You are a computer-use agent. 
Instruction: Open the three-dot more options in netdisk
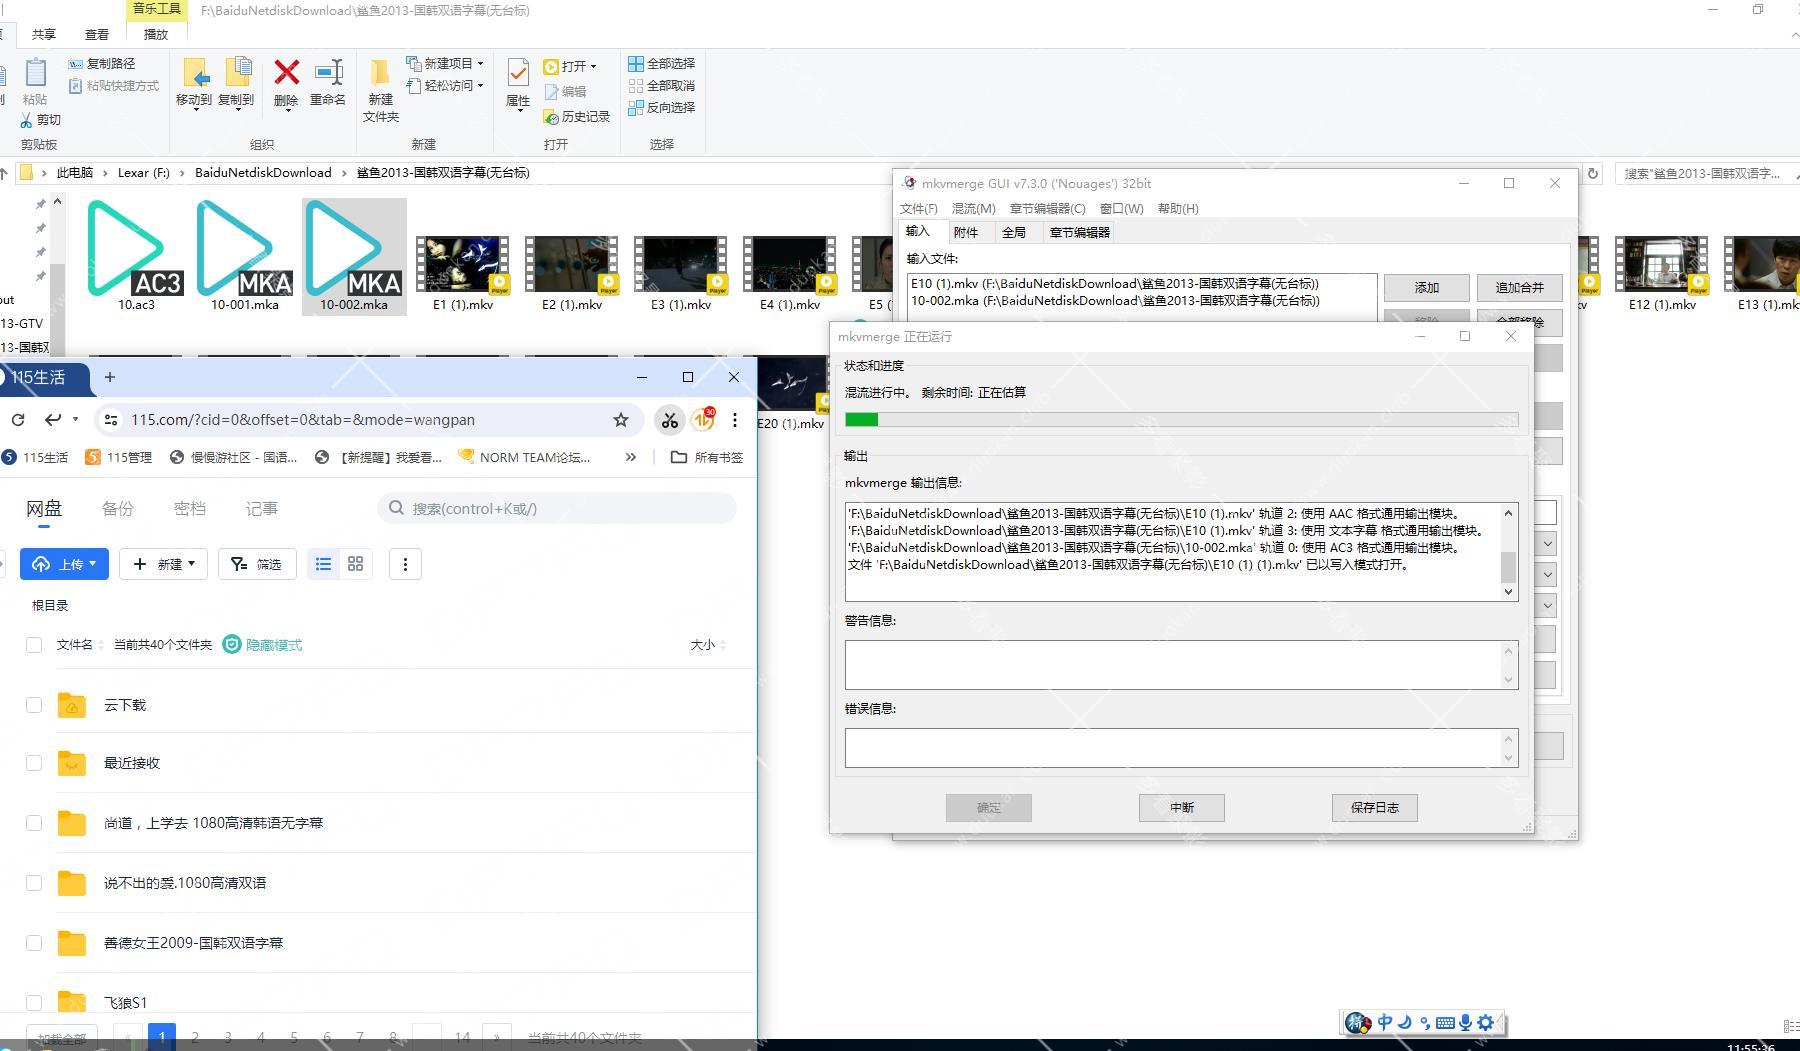tap(405, 564)
